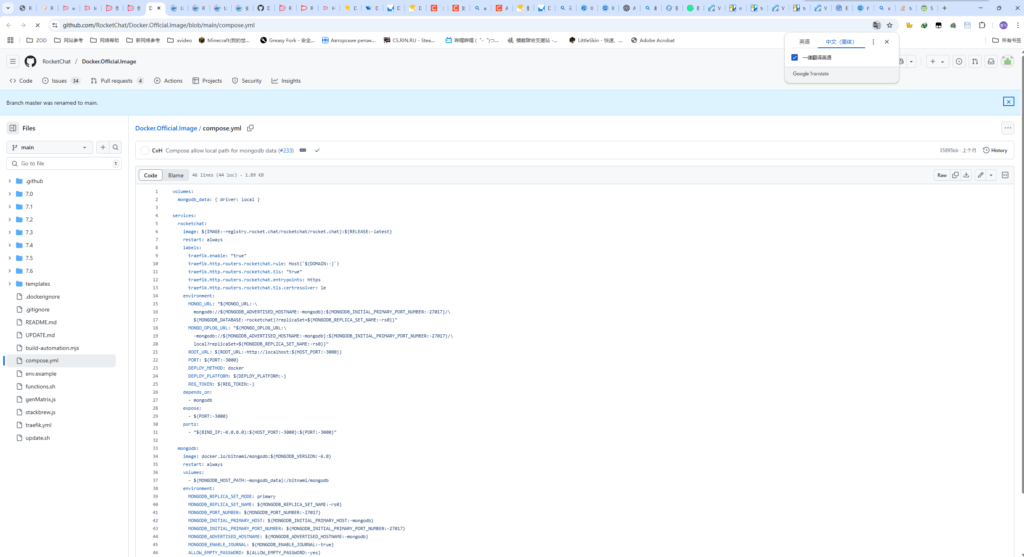Open file search magnifier in Files panel
This screenshot has height=557, width=1024.
point(116,148)
